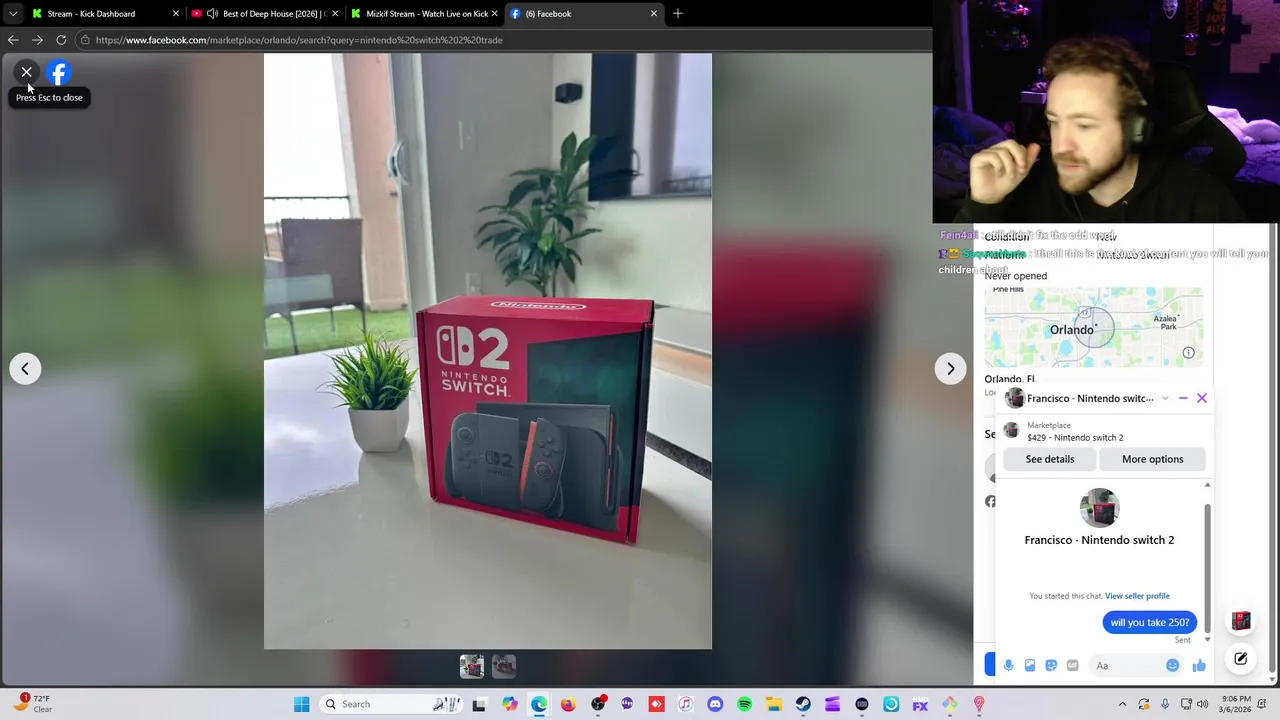The width and height of the screenshot is (1280, 720).
Task: Show the previous listing photo
Action: click(25, 369)
